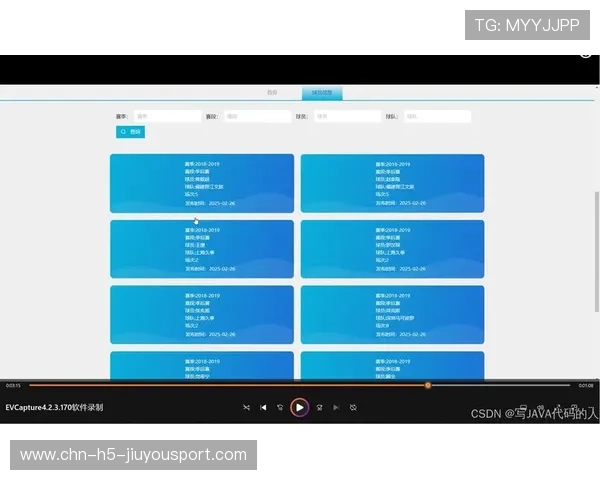Click the orange playback progress handle
Viewport: 600px width, 480px height.
(x=428, y=385)
